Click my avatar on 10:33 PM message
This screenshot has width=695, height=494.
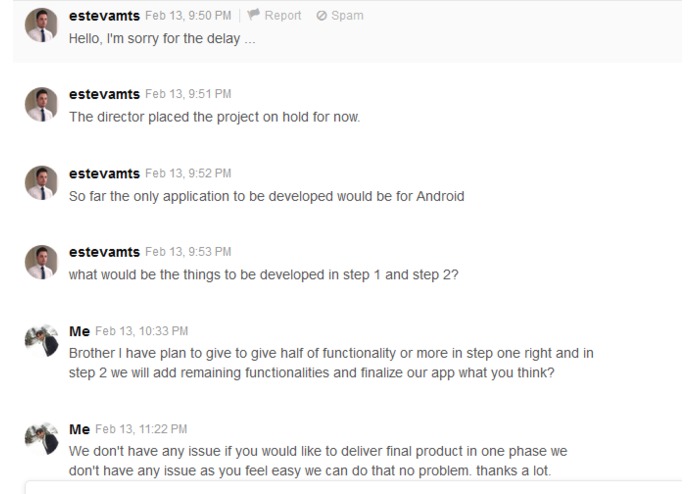(x=41, y=341)
